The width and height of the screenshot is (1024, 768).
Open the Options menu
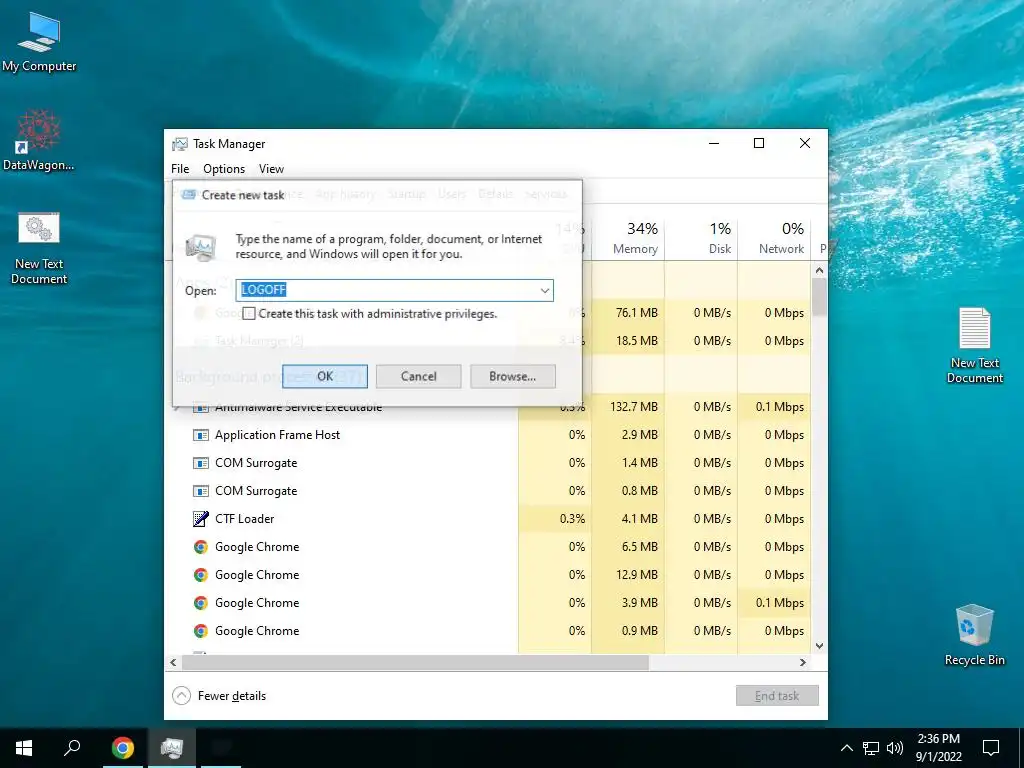(x=224, y=168)
